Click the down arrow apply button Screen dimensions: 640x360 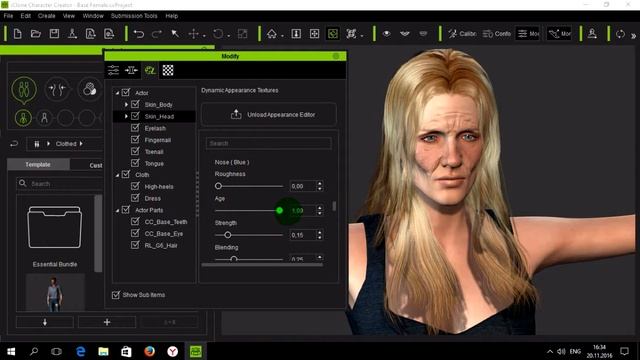[x=45, y=322]
